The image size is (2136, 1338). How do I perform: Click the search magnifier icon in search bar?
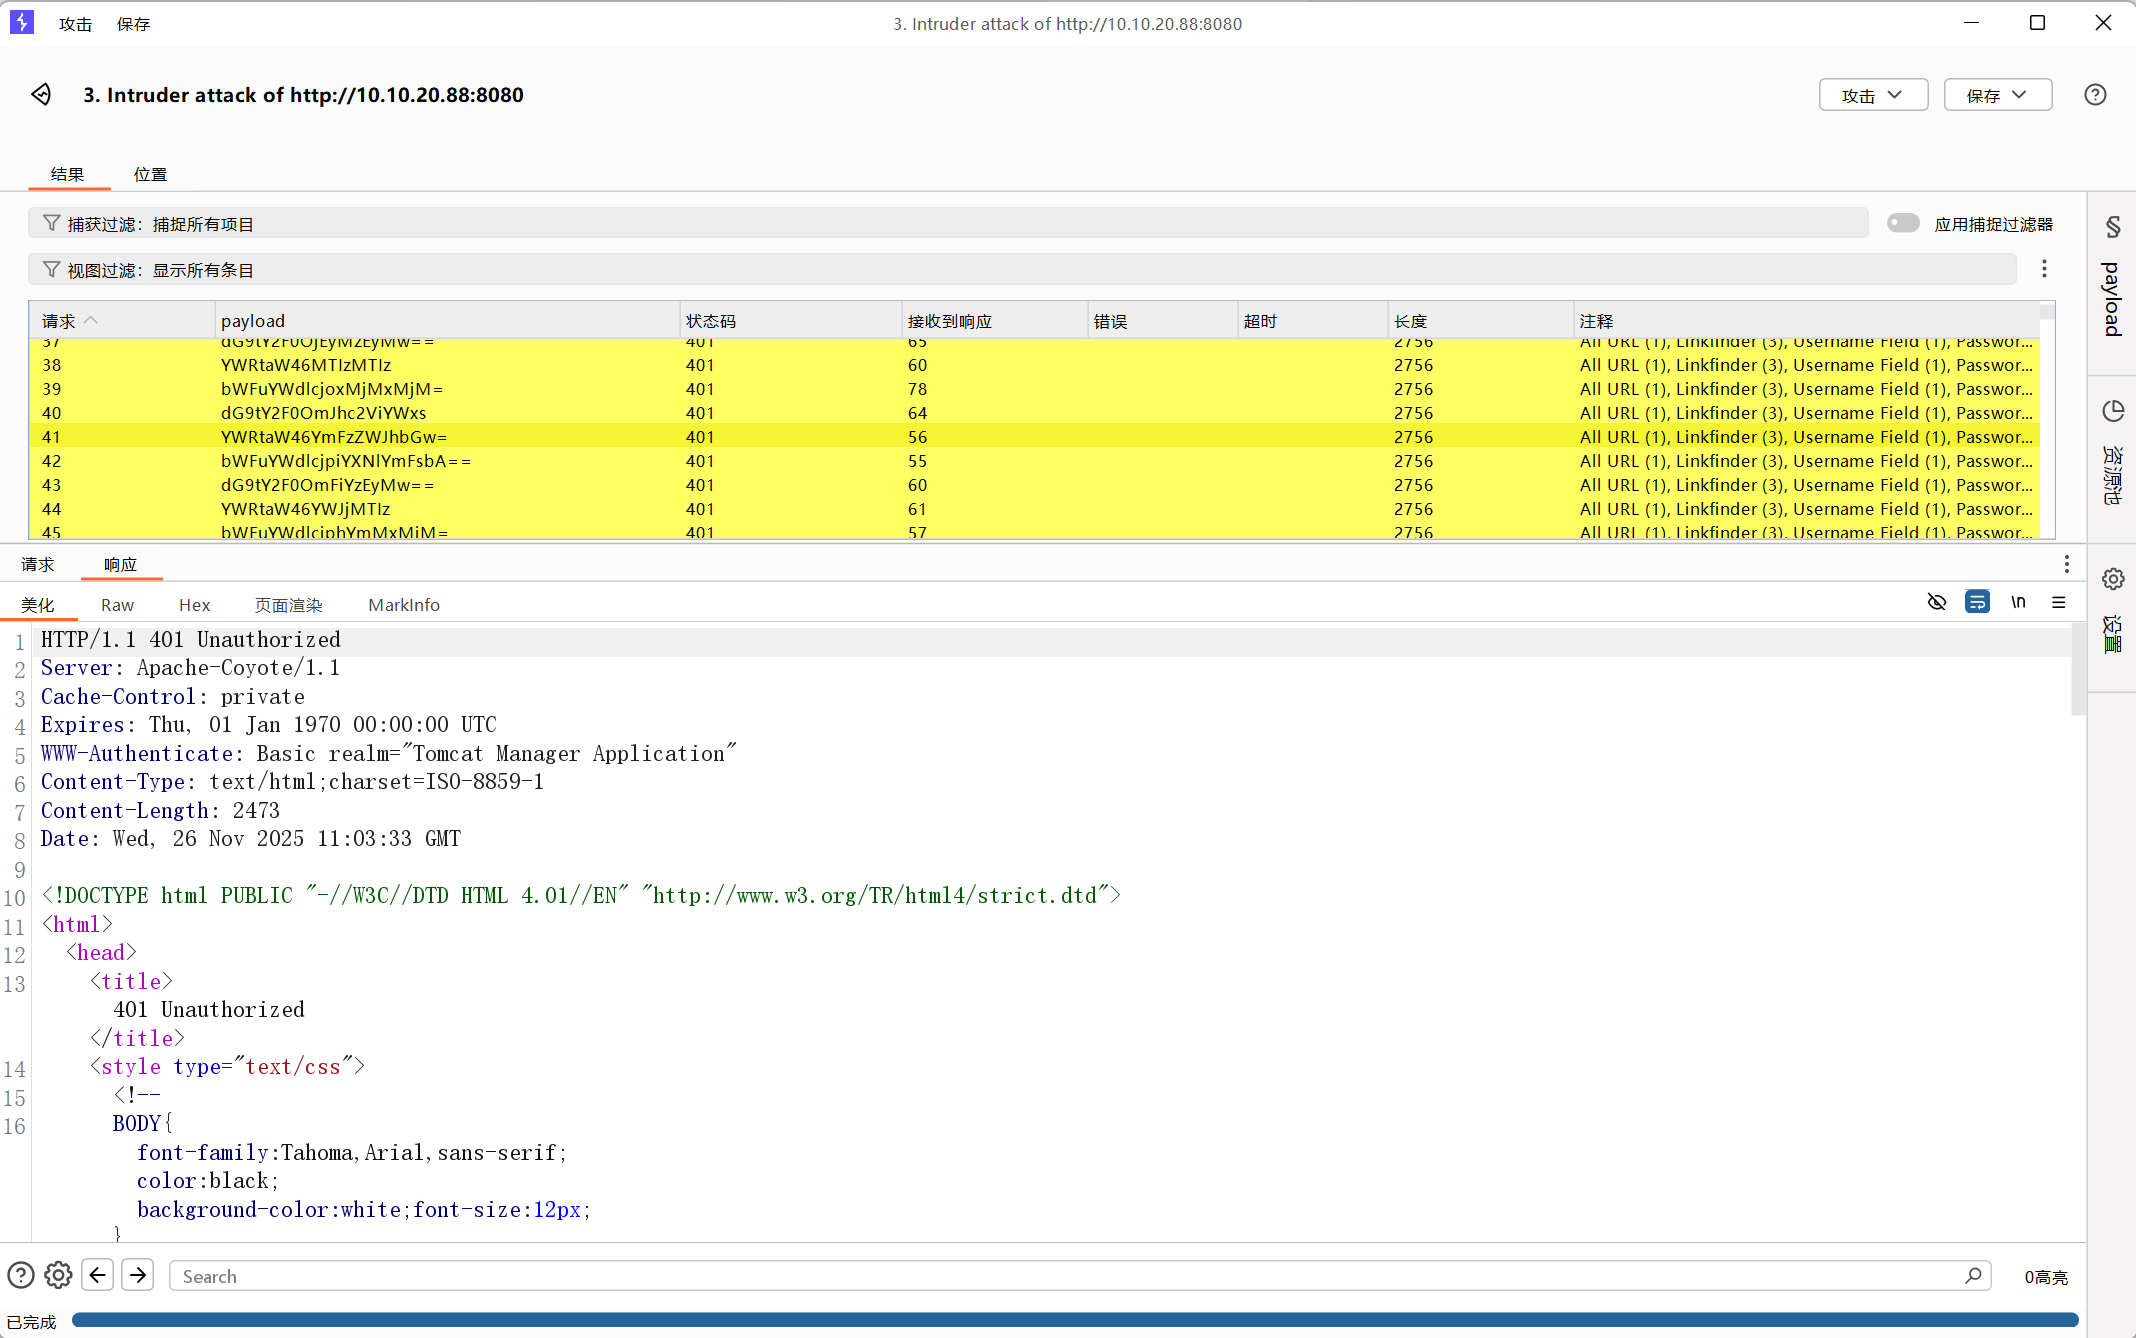pos(1973,1276)
